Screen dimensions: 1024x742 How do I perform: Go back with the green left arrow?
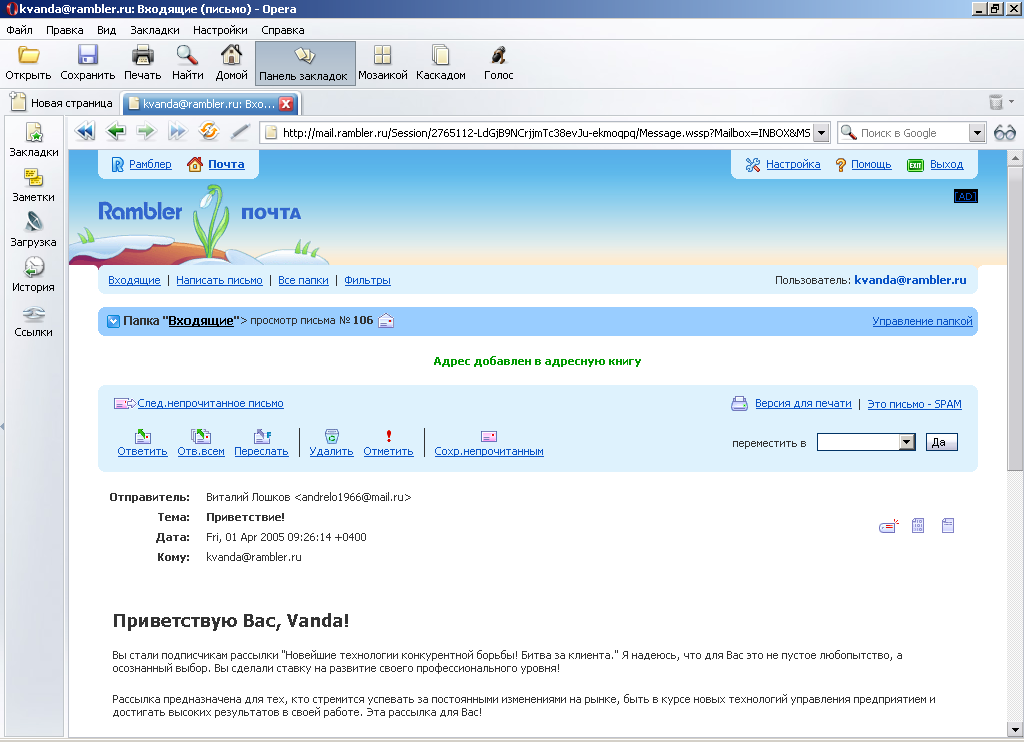(116, 132)
